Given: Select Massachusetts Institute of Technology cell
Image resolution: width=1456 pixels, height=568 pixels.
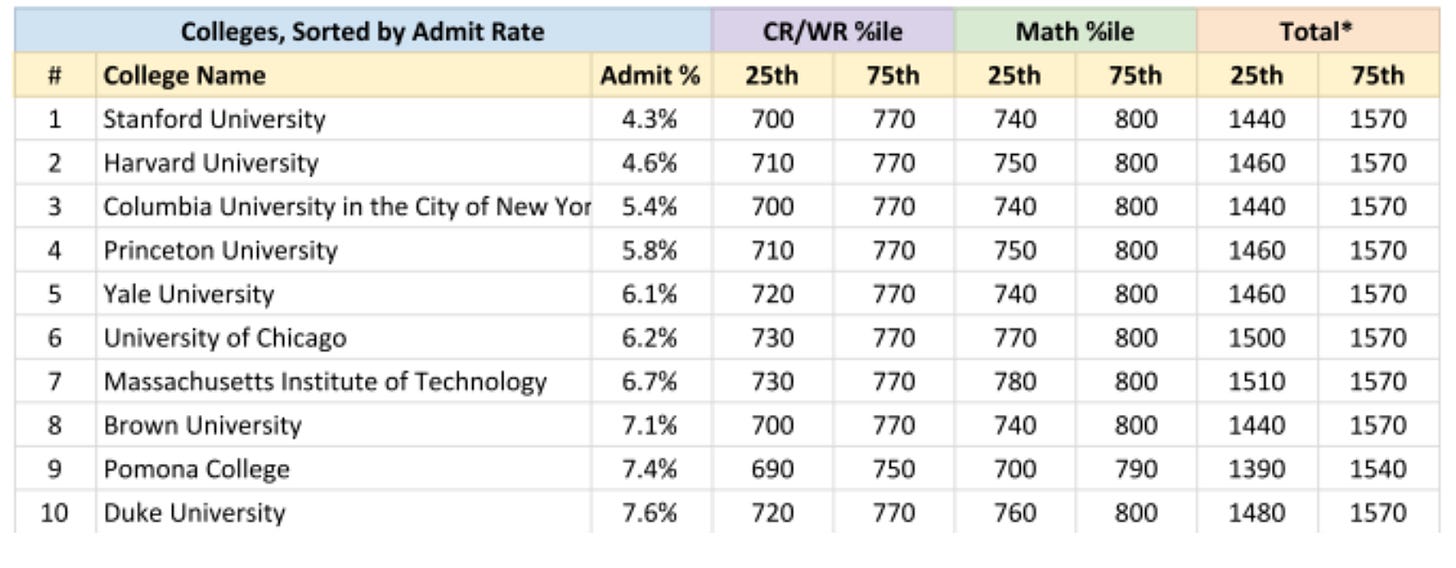Looking at the screenshot, I should [x=325, y=382].
